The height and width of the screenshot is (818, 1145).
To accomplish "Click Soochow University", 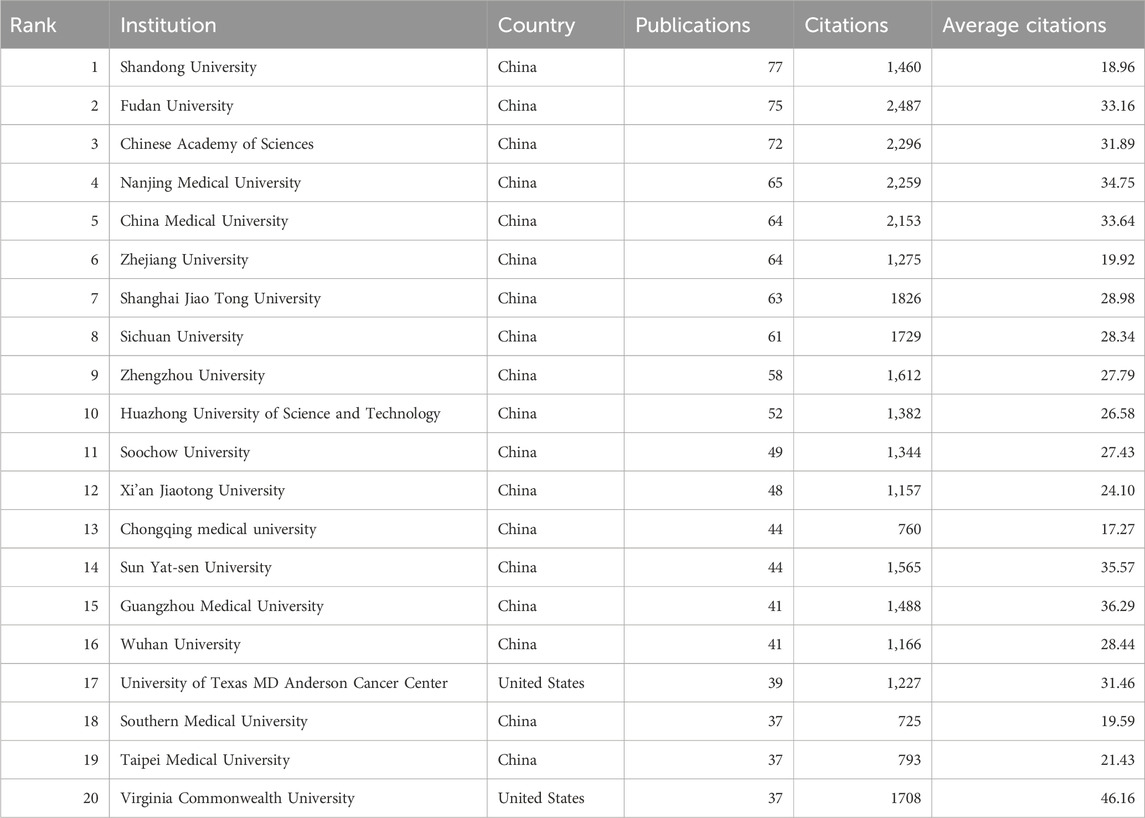I will click(x=185, y=452).
